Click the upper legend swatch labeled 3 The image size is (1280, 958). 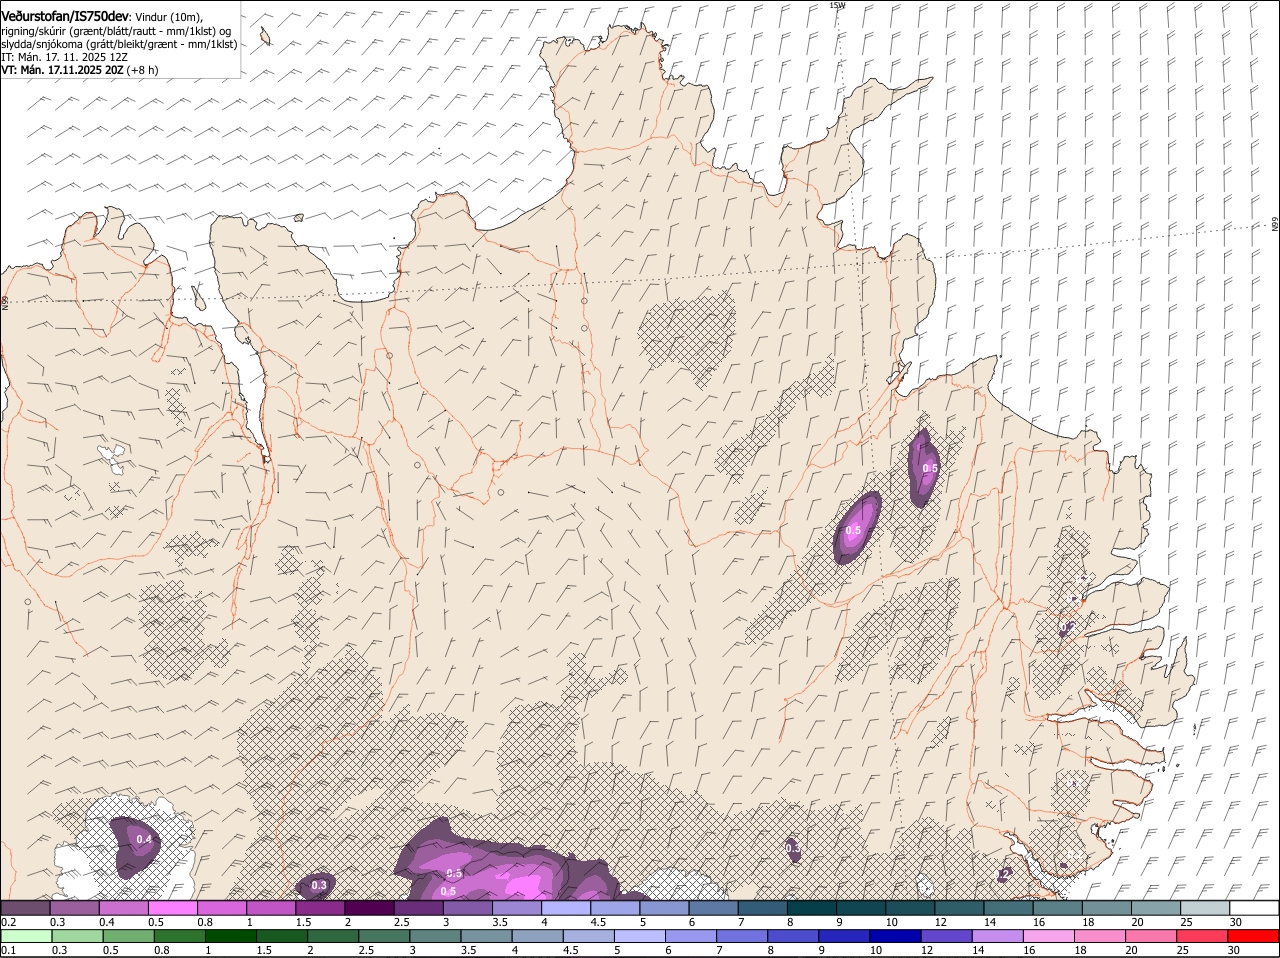pyautogui.click(x=467, y=908)
